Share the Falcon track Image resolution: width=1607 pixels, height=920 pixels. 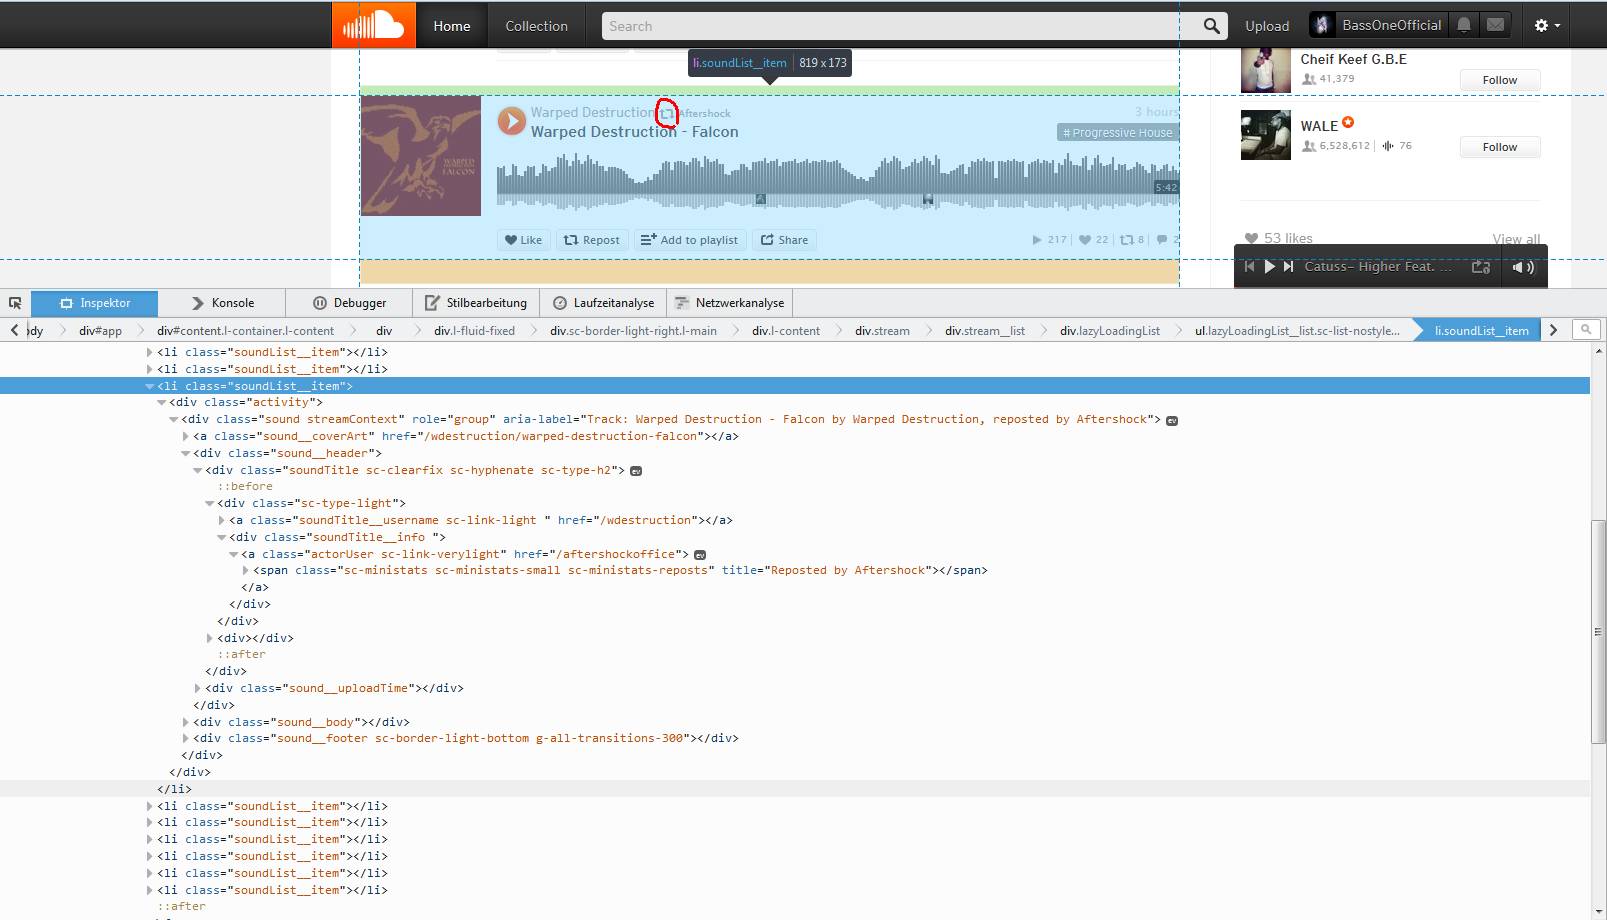point(784,240)
